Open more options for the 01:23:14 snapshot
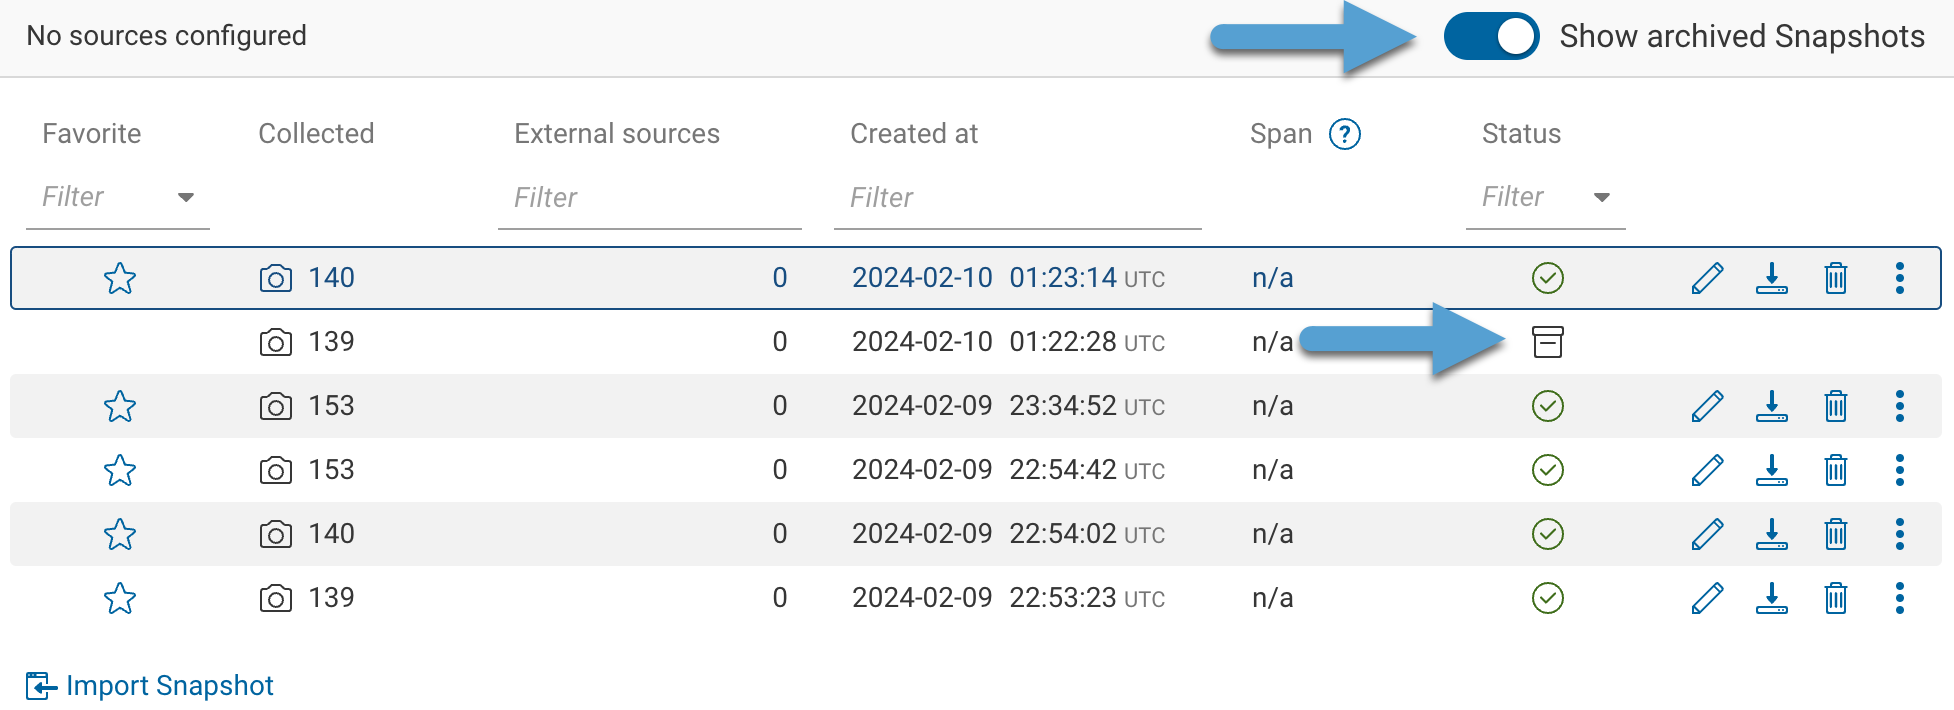 [1899, 278]
